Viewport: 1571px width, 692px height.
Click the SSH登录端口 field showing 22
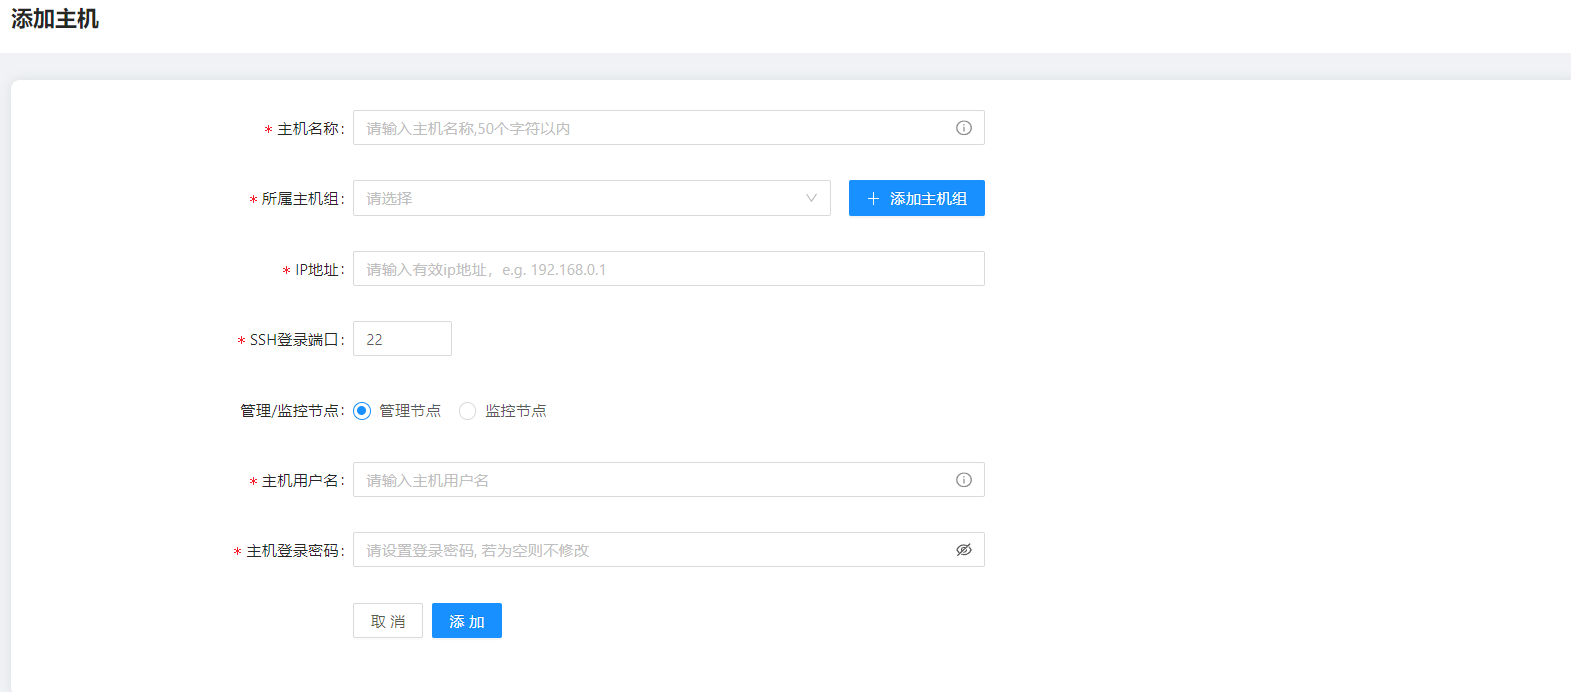point(402,339)
